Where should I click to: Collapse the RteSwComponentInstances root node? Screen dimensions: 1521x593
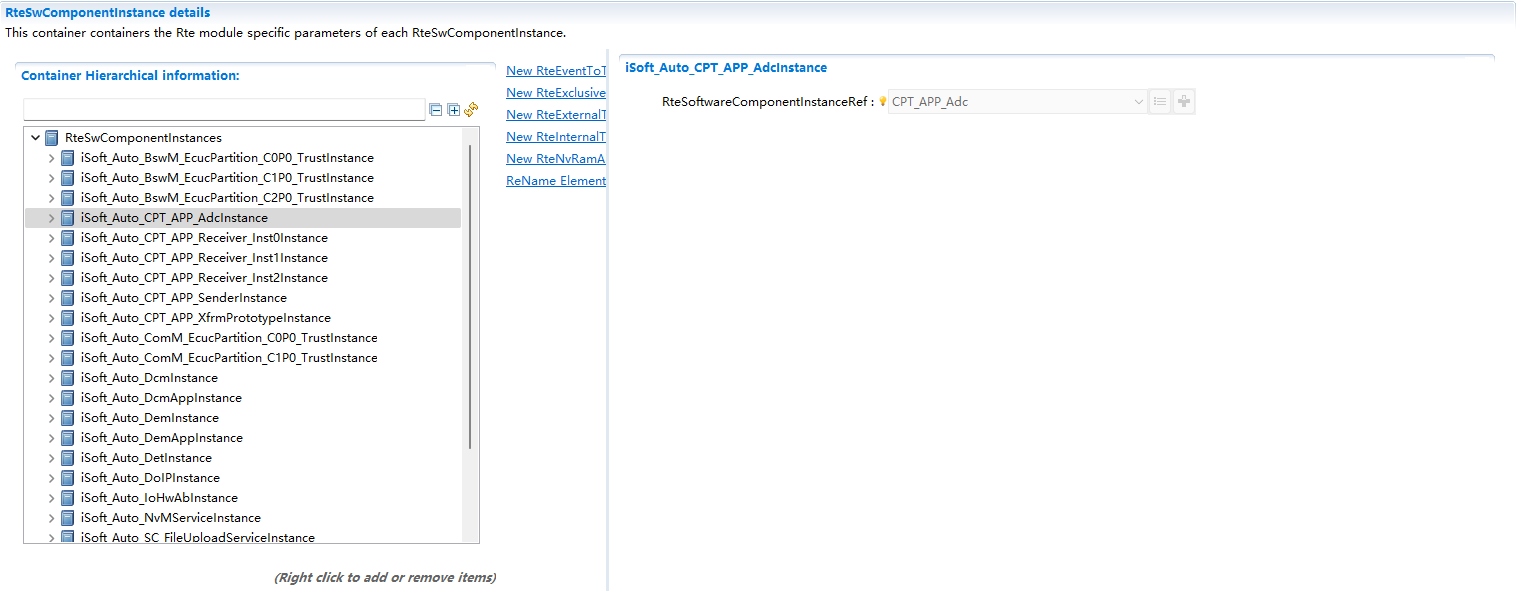36,138
